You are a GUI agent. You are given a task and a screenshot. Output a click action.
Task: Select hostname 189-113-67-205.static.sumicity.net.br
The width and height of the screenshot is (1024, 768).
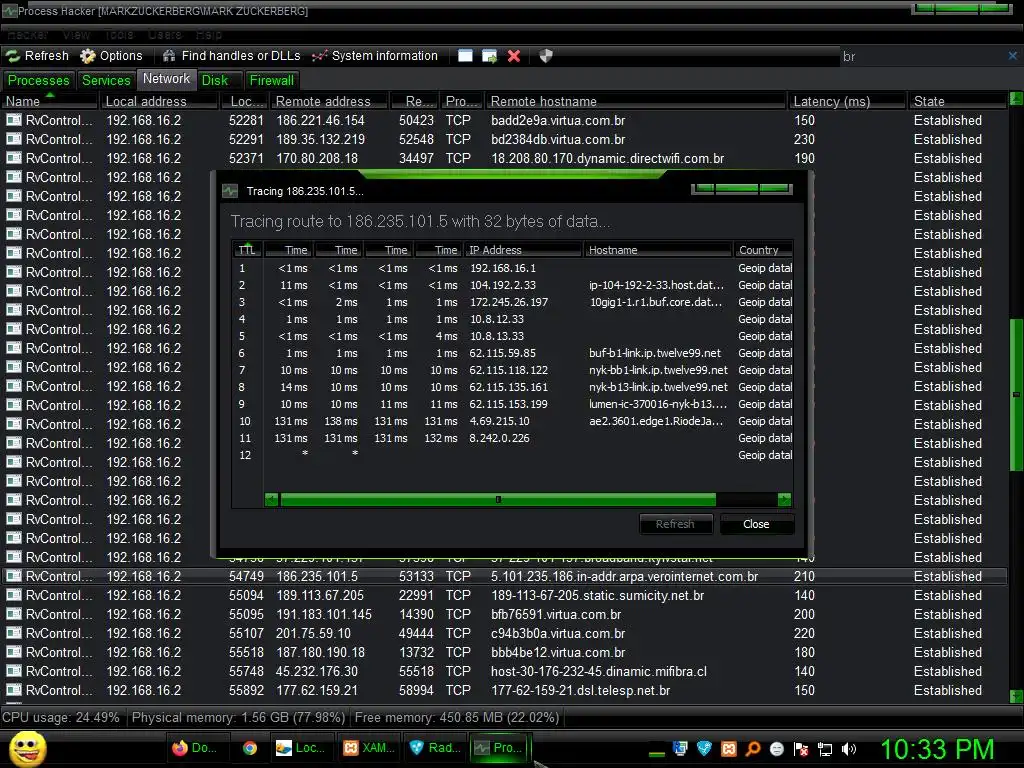click(x=598, y=595)
